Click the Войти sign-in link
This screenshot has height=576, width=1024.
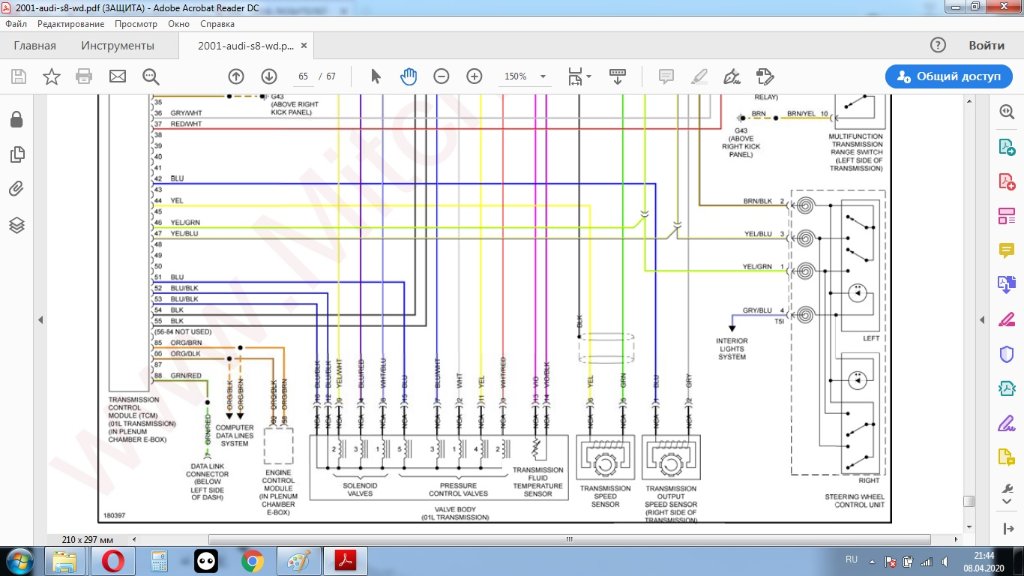pos(986,46)
